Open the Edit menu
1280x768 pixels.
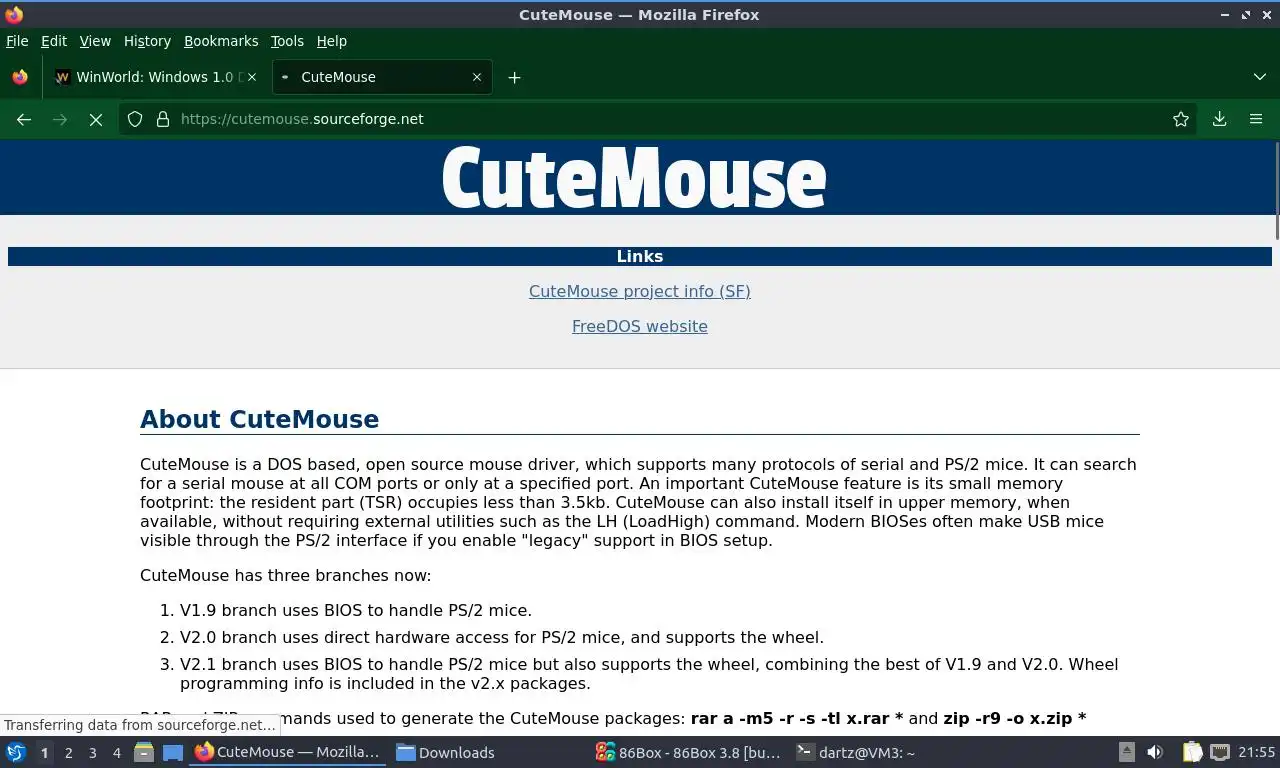pos(54,41)
